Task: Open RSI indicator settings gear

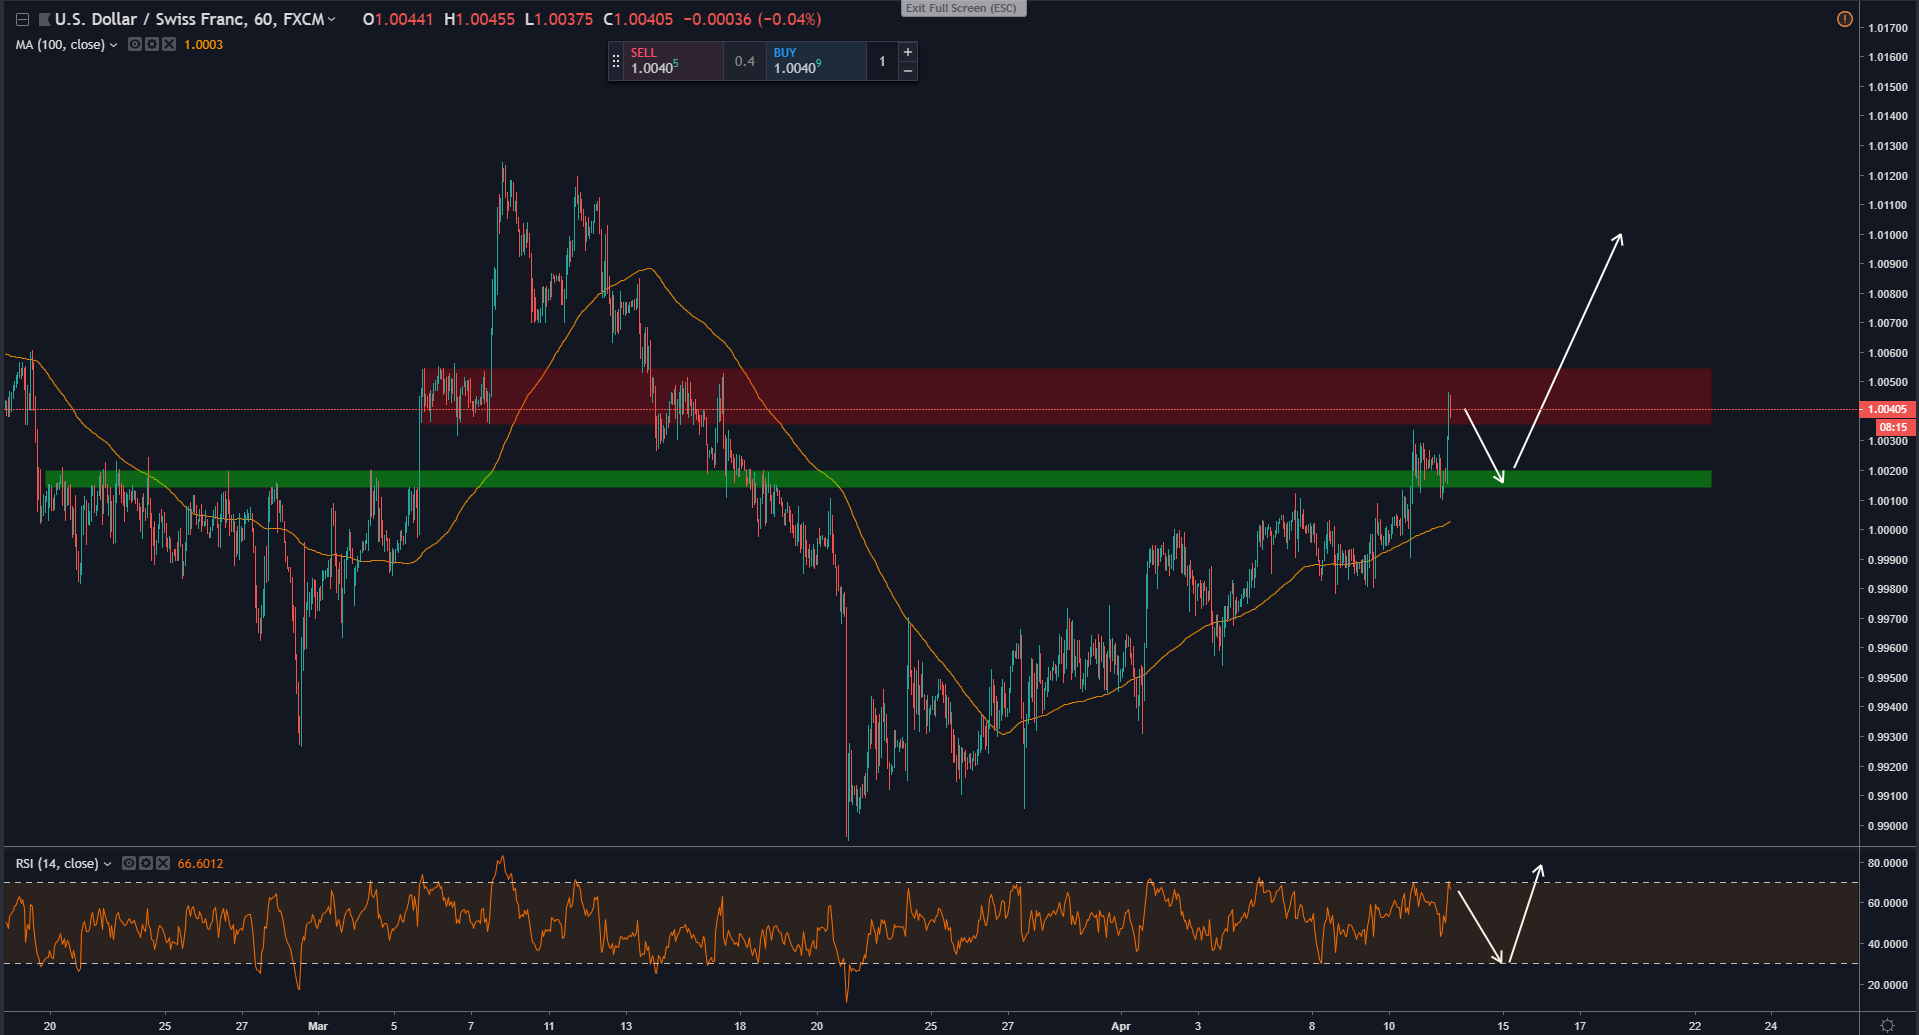Action: pyautogui.click(x=146, y=863)
